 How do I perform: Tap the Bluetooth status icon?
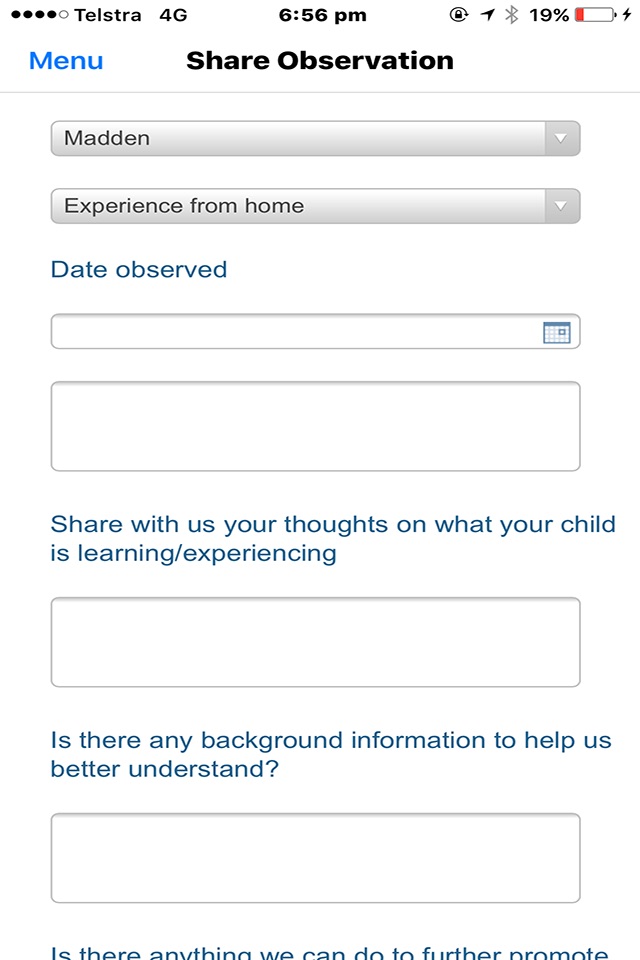click(511, 15)
